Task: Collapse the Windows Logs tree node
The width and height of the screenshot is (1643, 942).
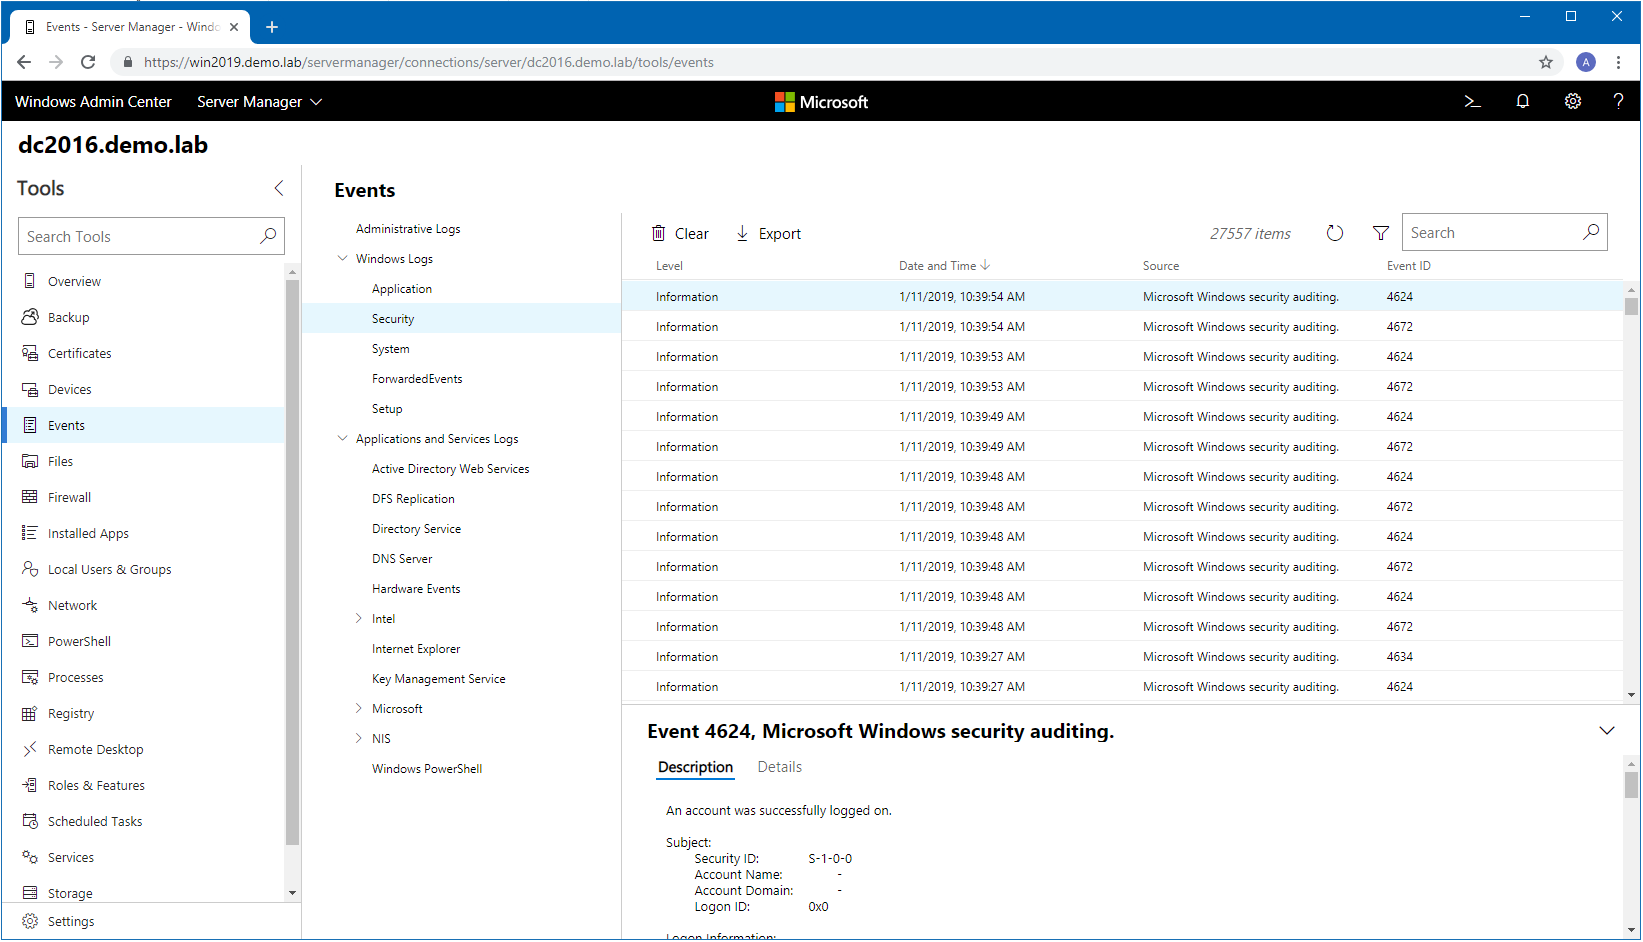Action: (x=343, y=258)
